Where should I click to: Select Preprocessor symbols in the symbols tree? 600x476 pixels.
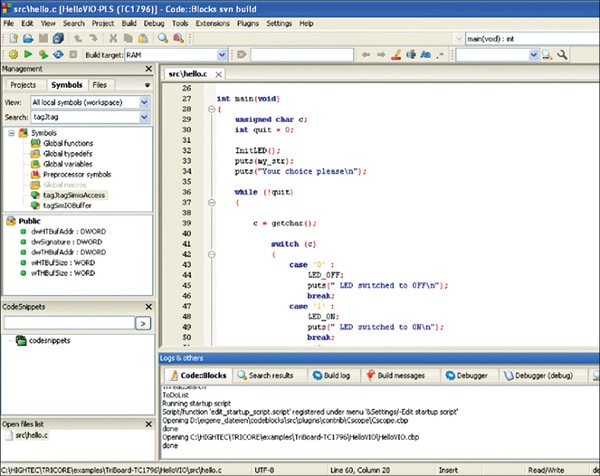click(75, 174)
